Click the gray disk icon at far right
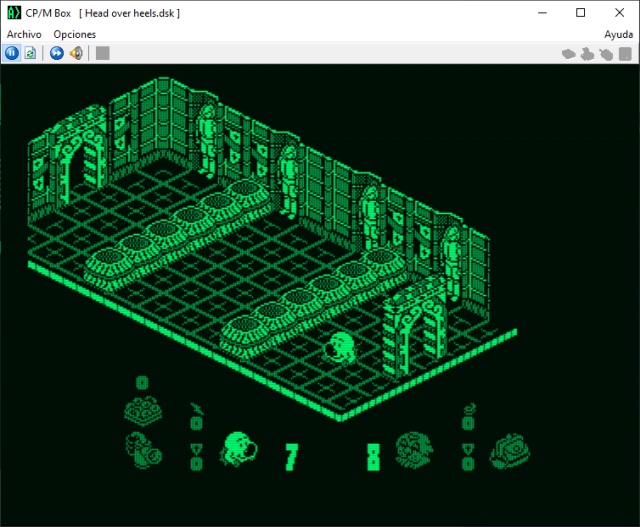Screen dimensions: 640x527 (625, 54)
